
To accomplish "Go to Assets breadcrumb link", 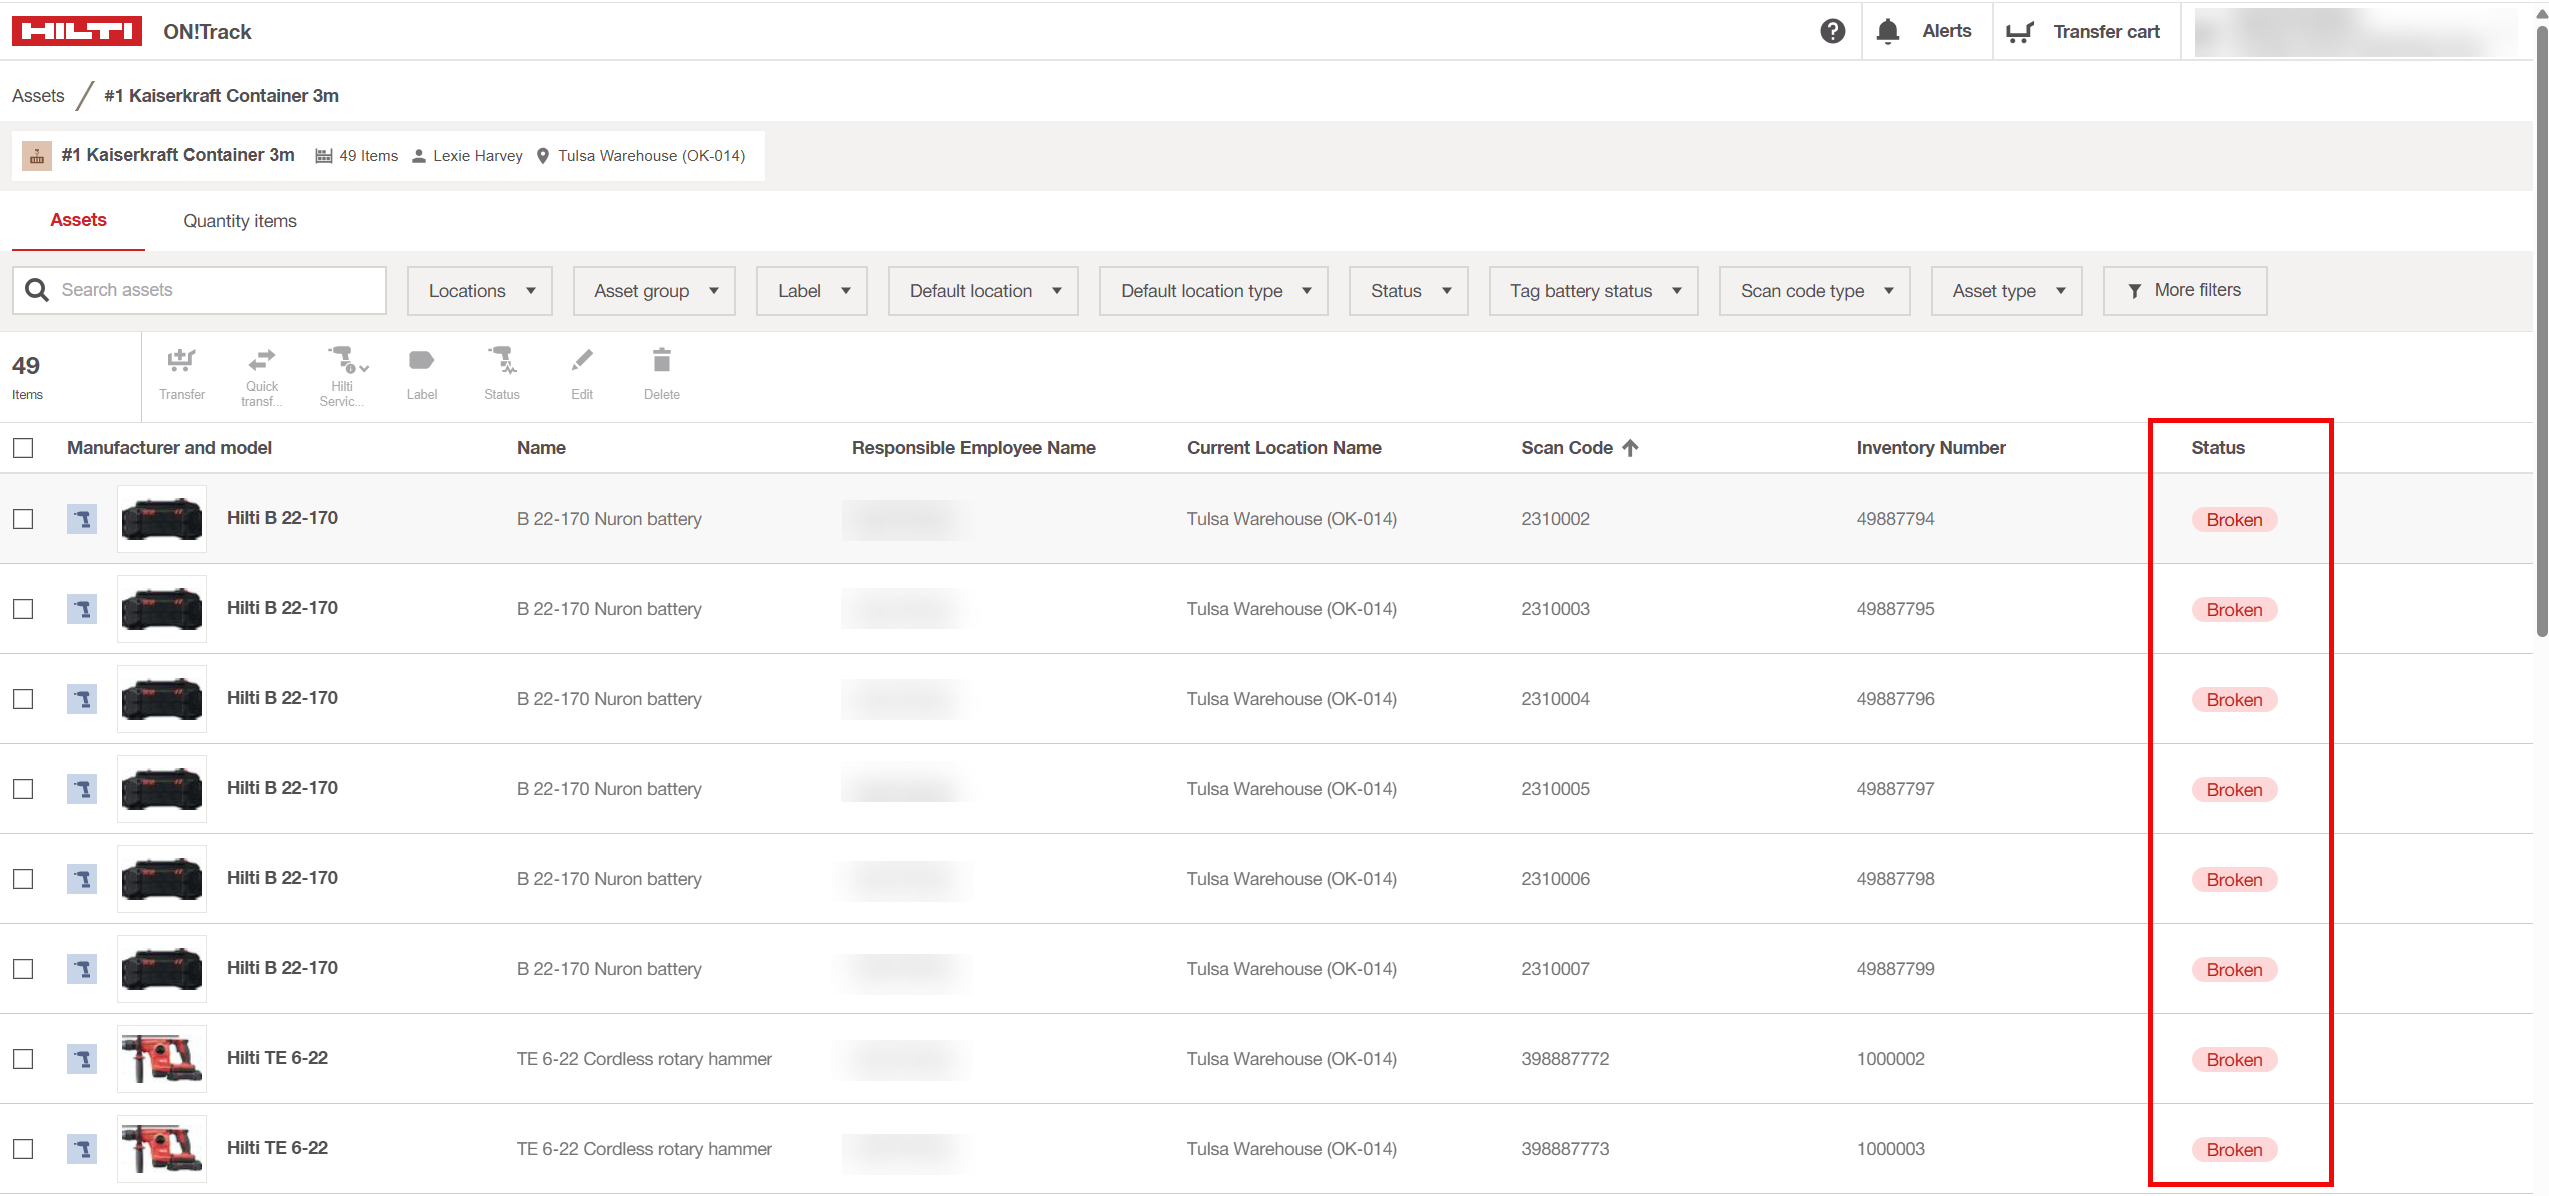I will point(38,96).
